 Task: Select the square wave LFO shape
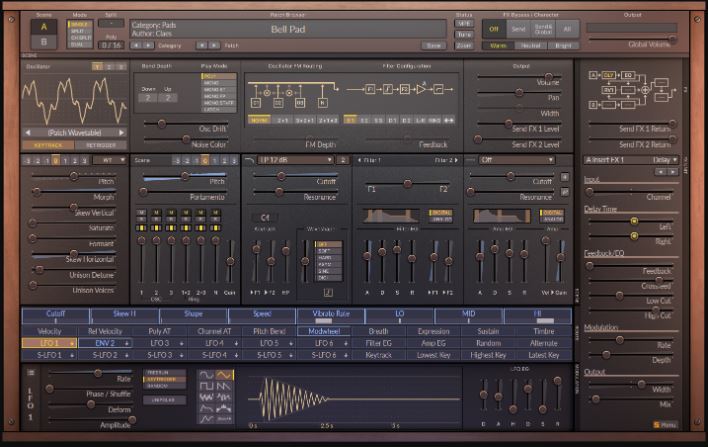(x=206, y=386)
